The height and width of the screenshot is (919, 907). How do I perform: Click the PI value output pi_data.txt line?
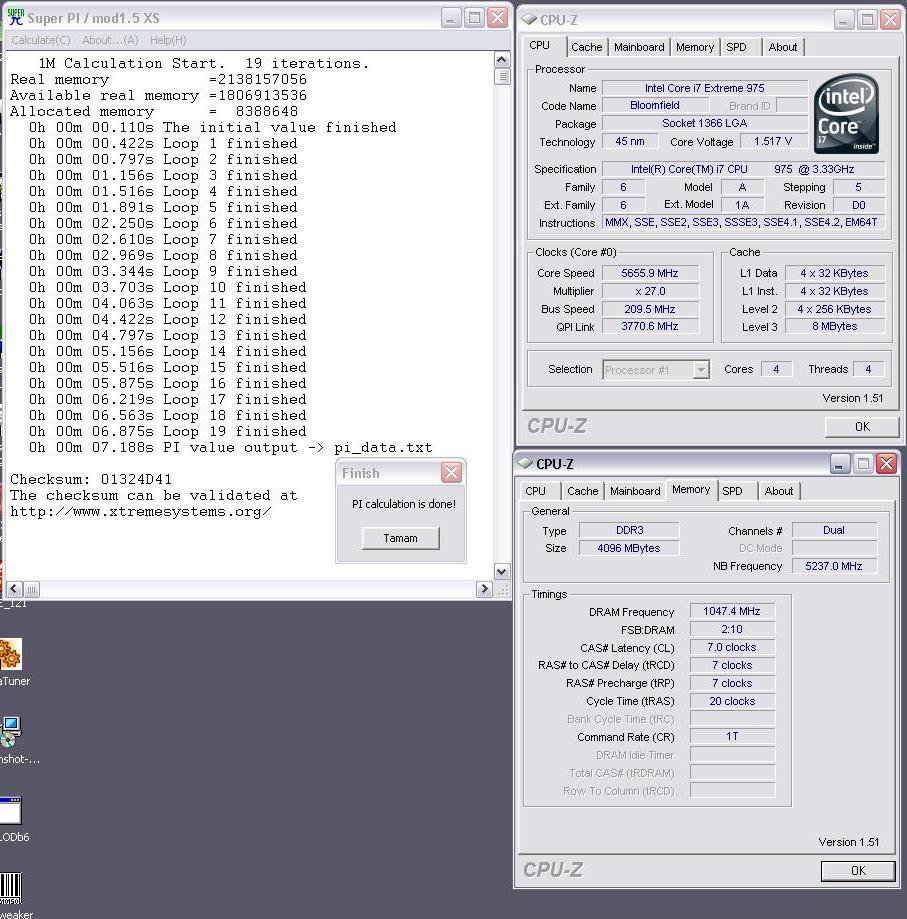(230, 448)
